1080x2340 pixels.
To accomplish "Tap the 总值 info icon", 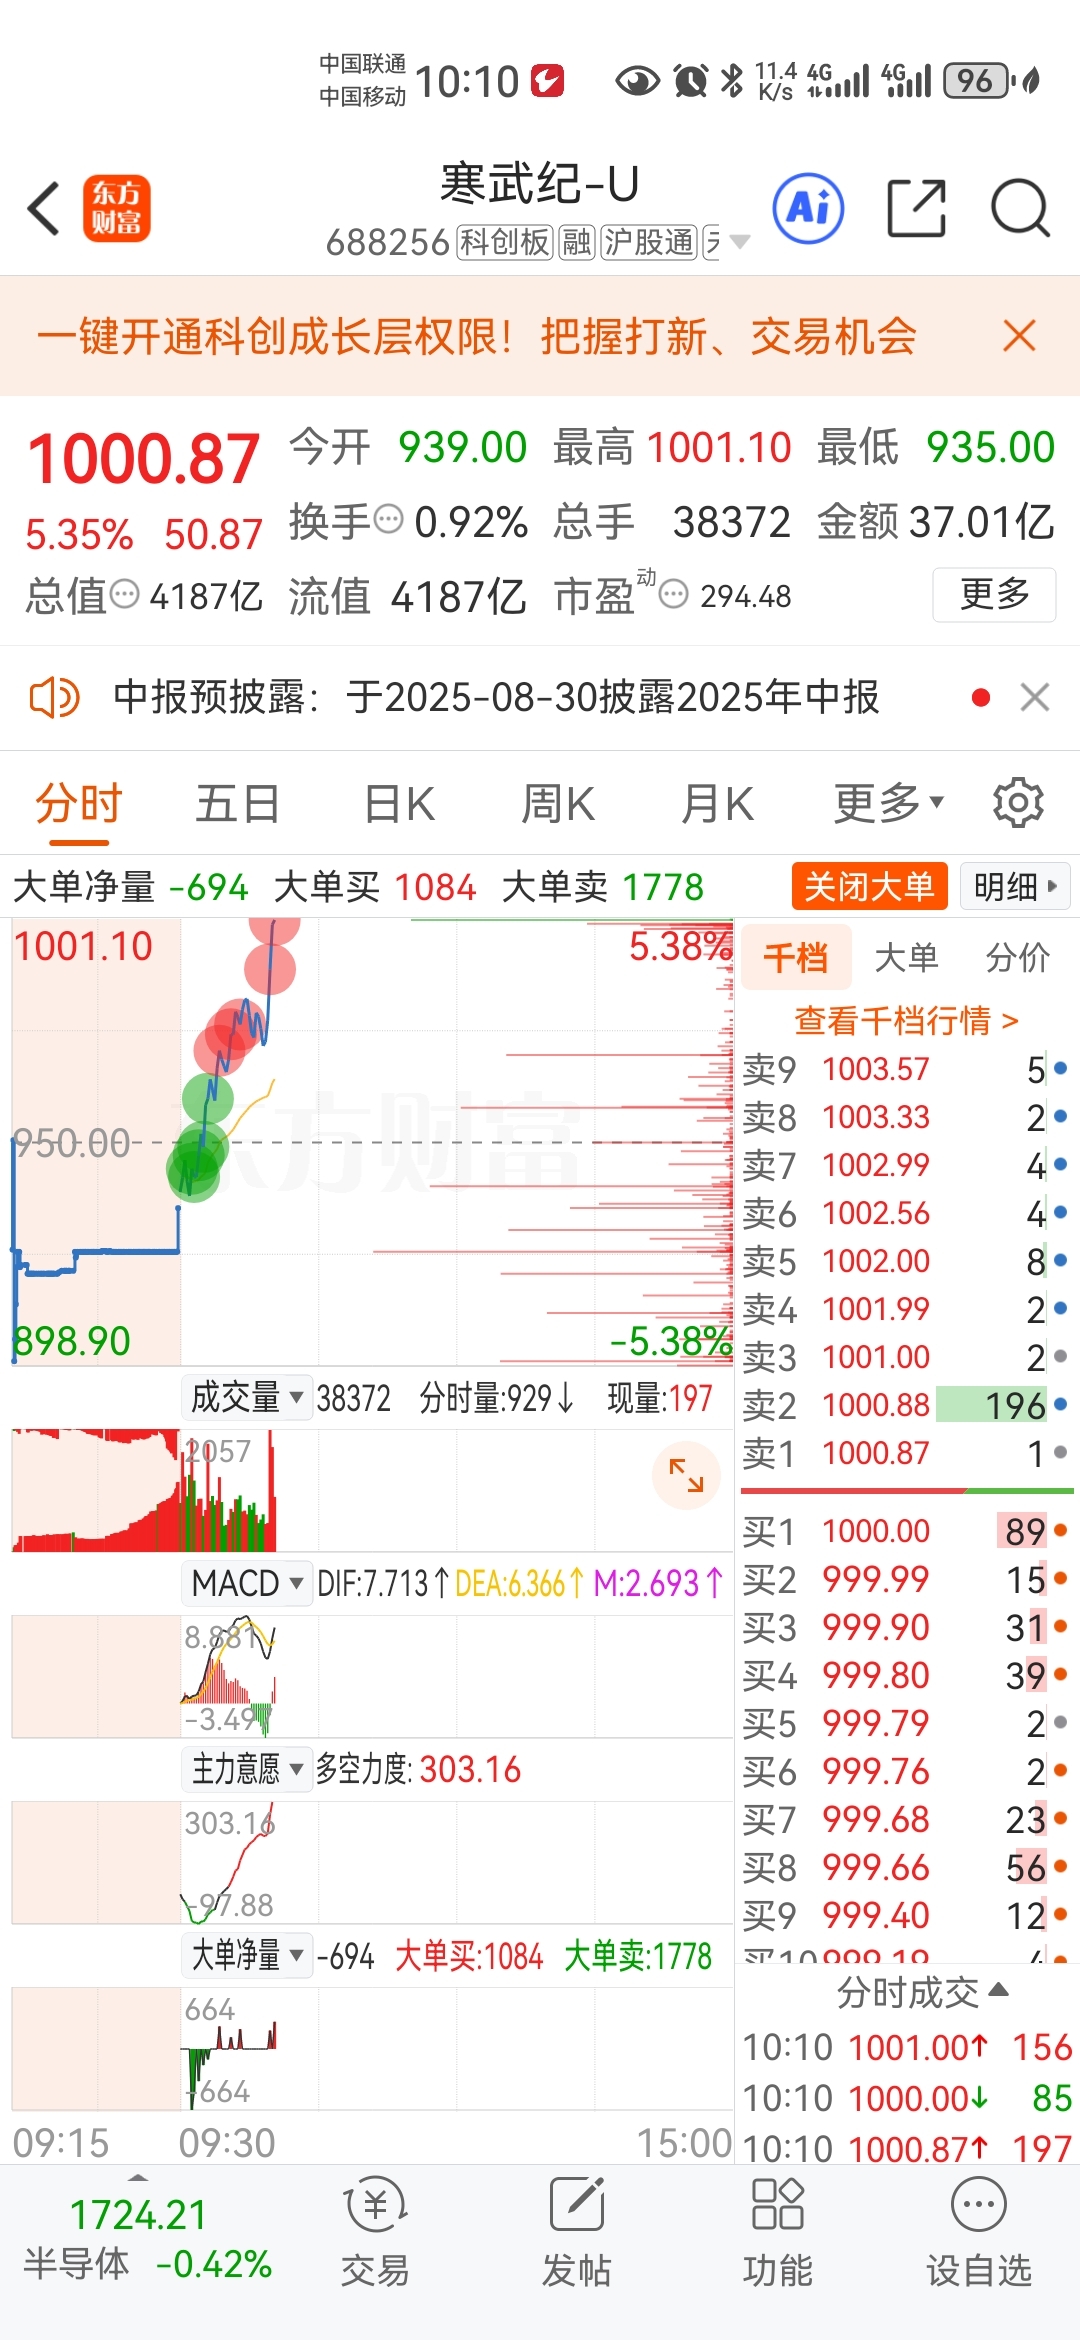I will click(124, 594).
